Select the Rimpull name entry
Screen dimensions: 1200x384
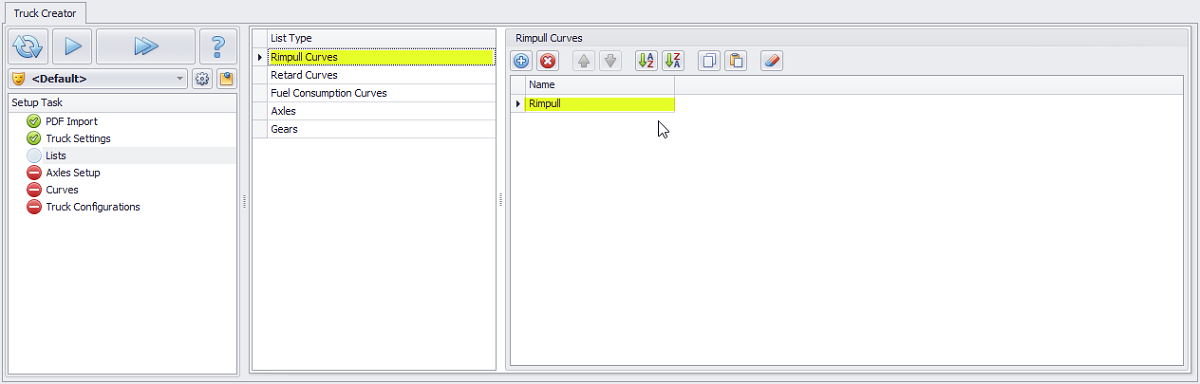coord(599,104)
